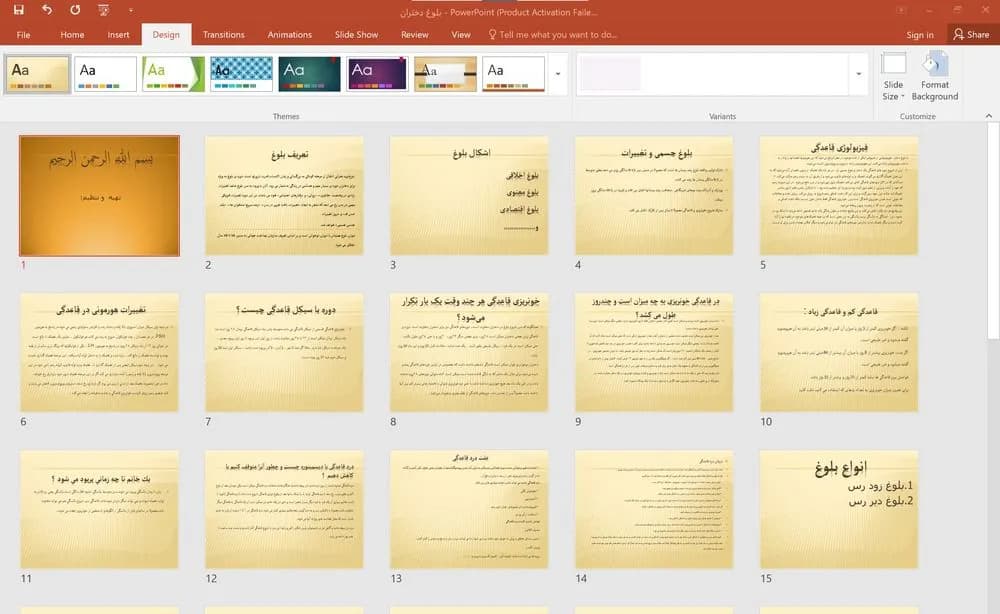Select the first variant thumbnail
1000x614 pixels.
tap(611, 73)
